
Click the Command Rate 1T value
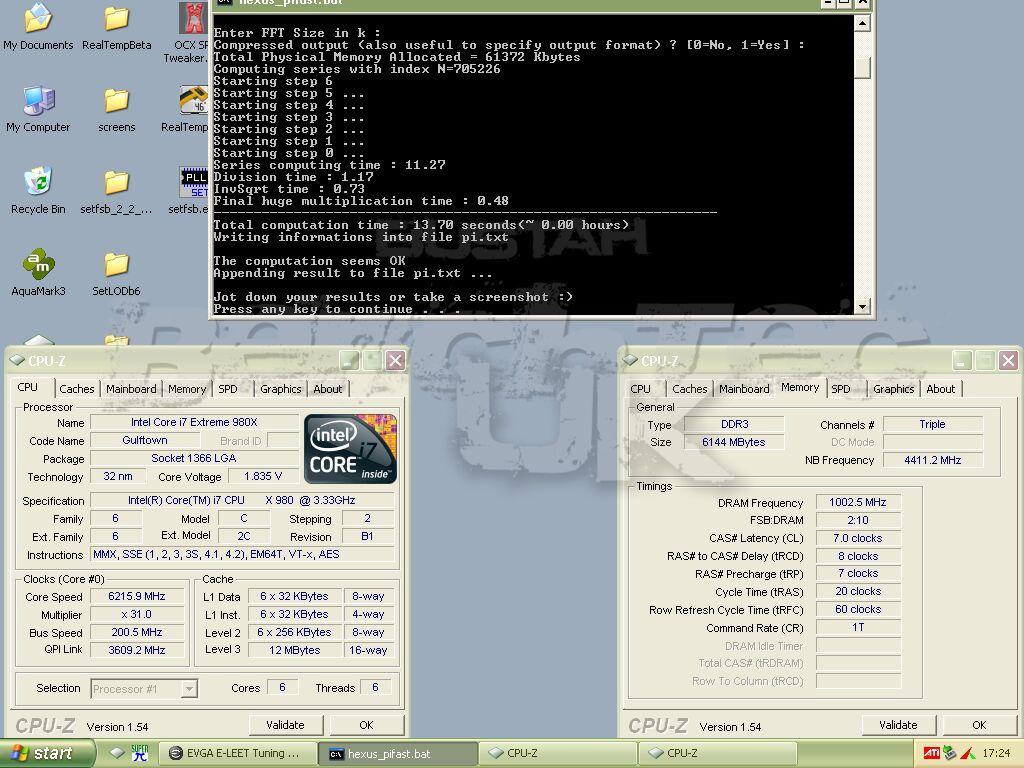coord(858,627)
